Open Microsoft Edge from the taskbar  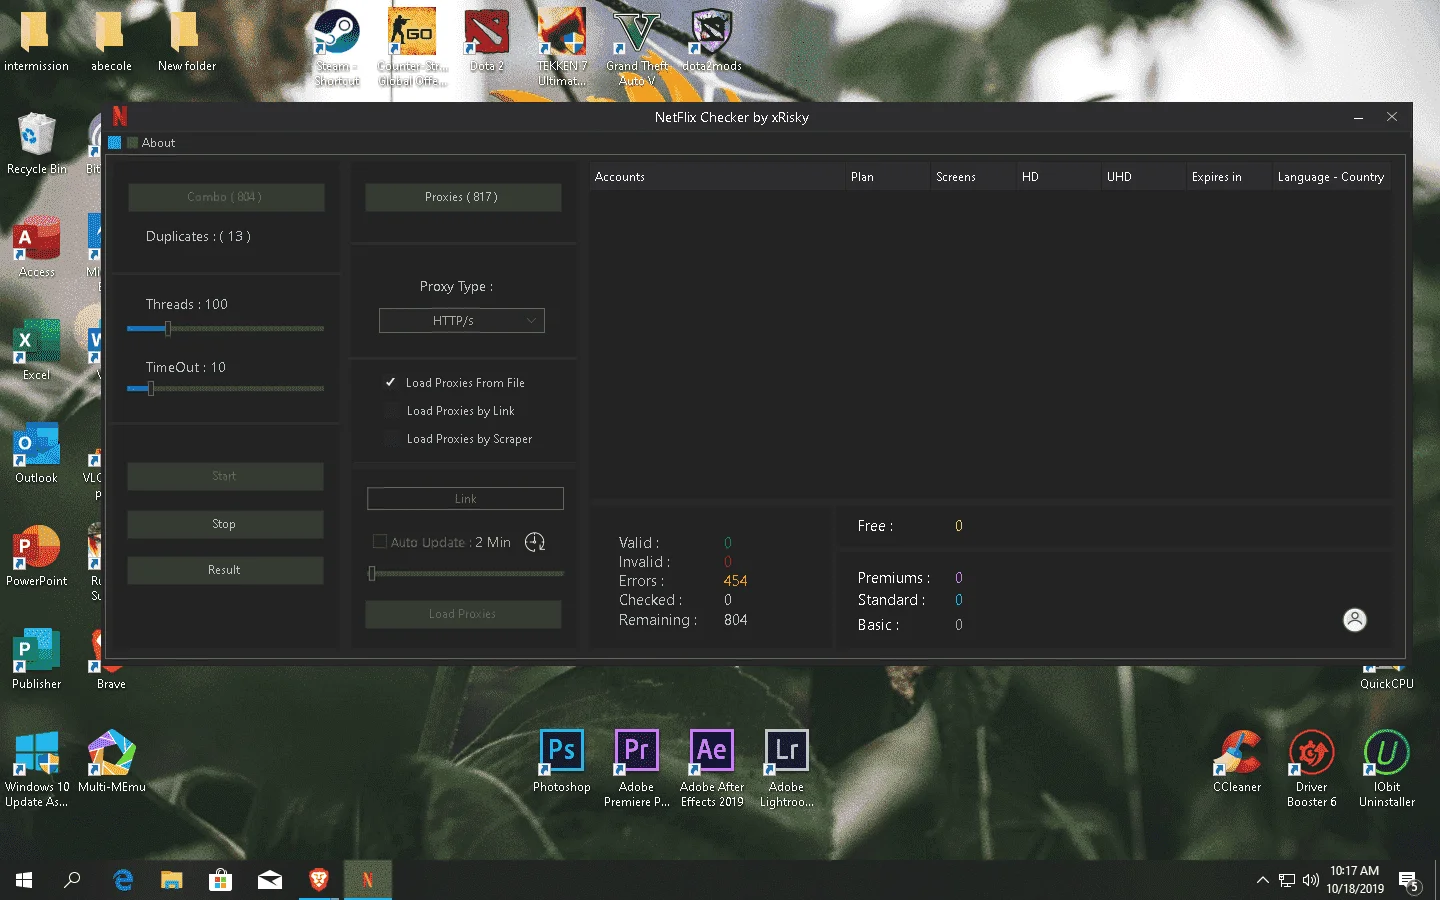click(123, 880)
